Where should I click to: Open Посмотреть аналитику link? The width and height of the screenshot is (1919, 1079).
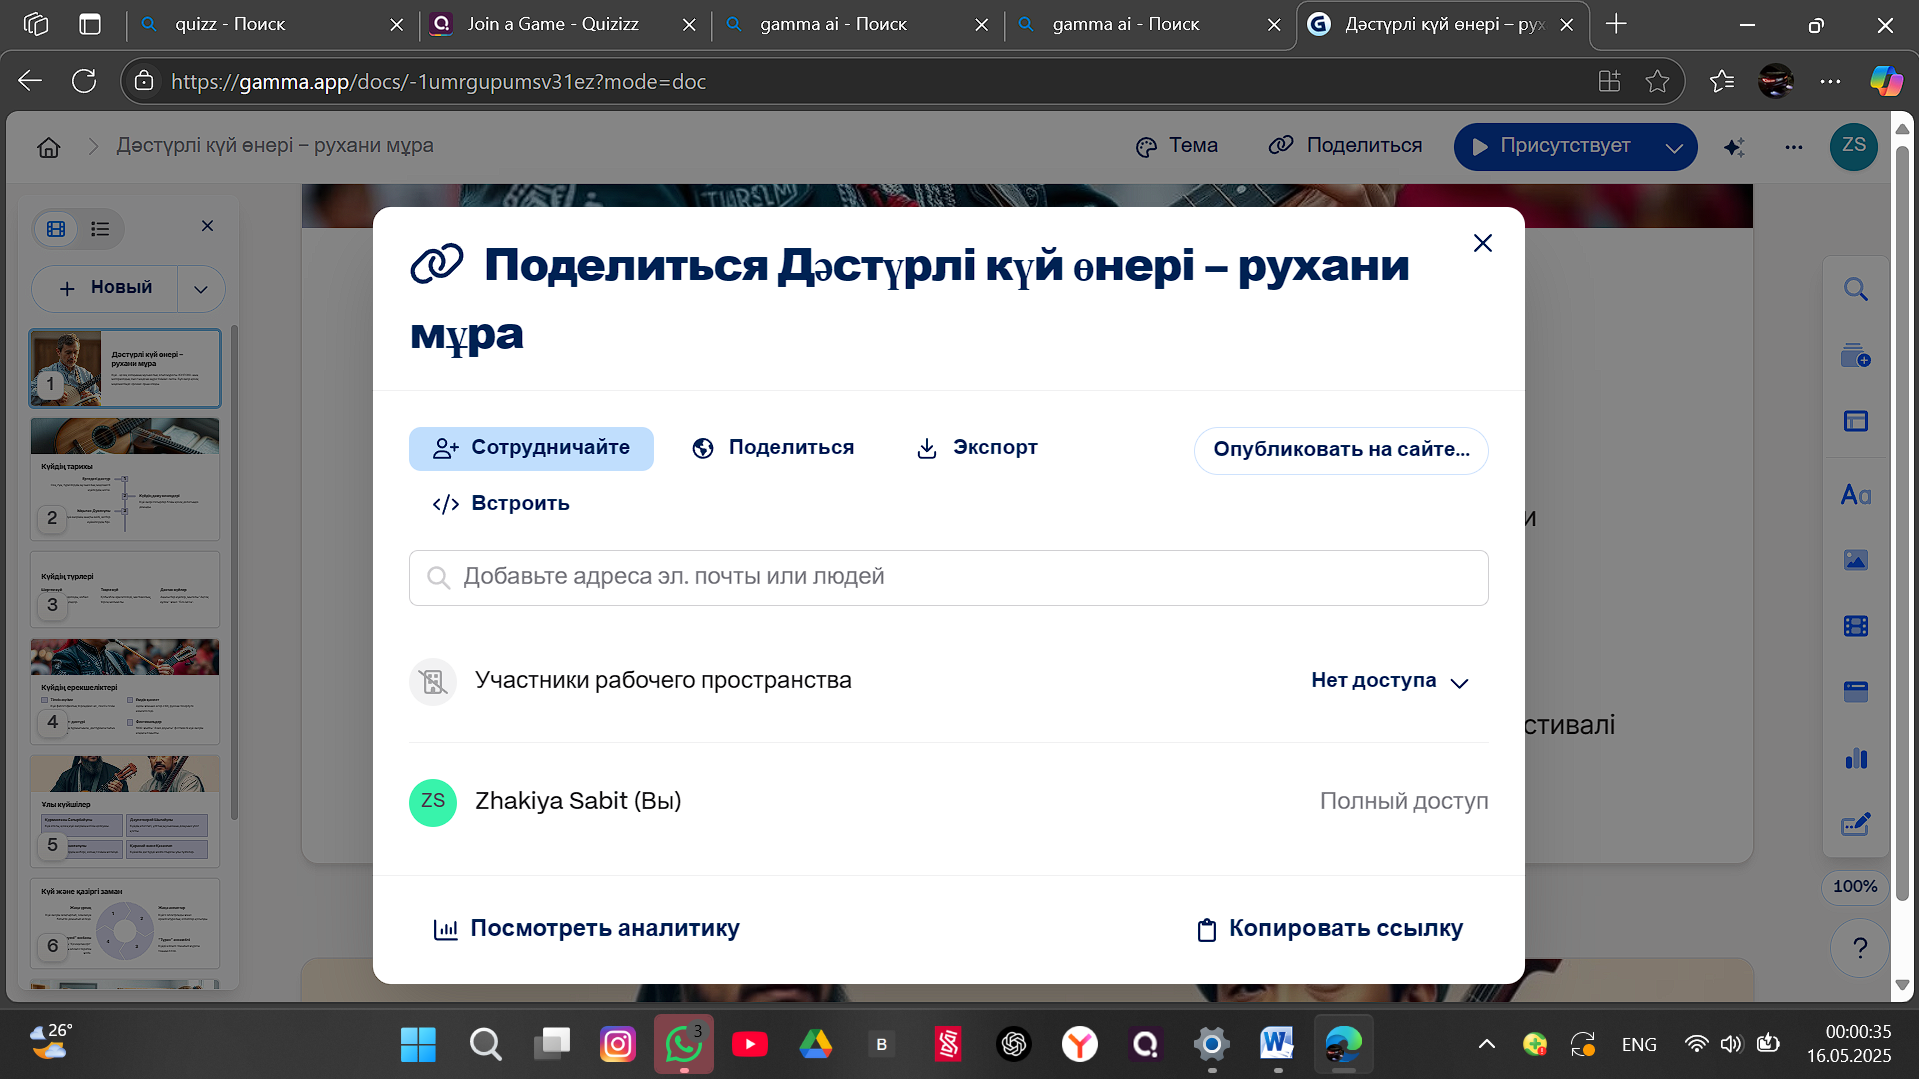coord(586,929)
